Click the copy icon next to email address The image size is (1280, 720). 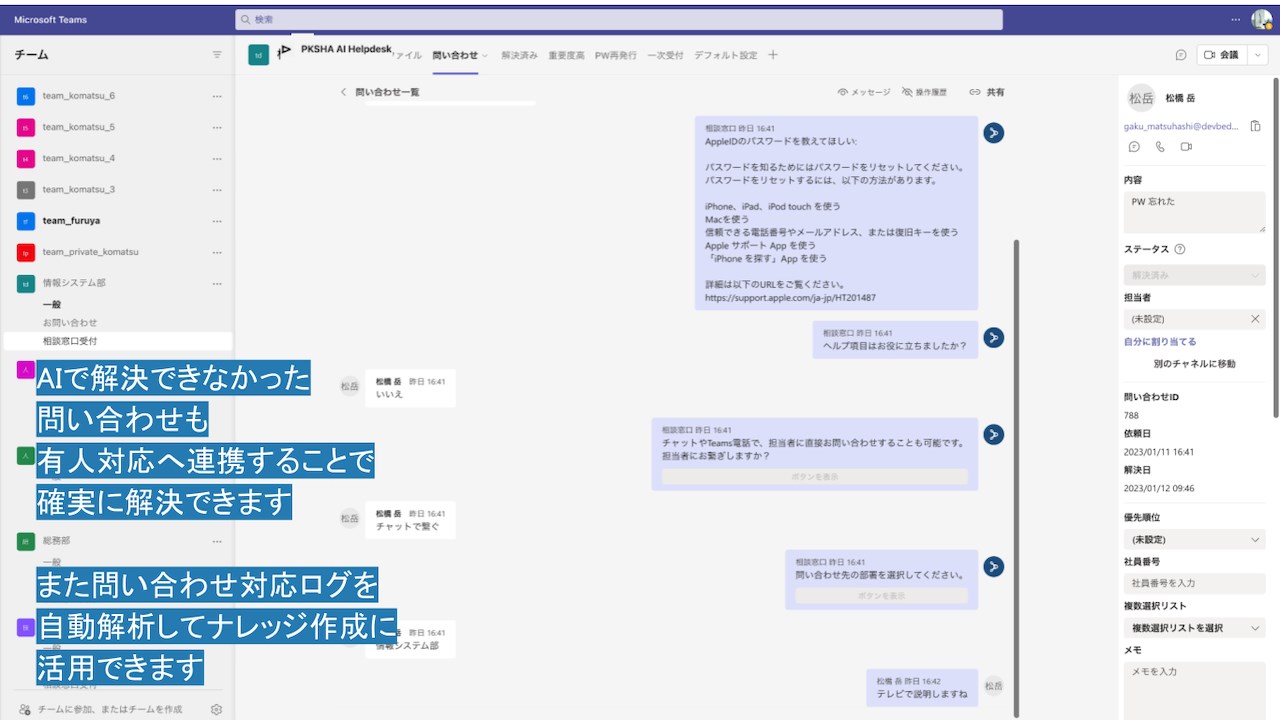pos(1256,126)
